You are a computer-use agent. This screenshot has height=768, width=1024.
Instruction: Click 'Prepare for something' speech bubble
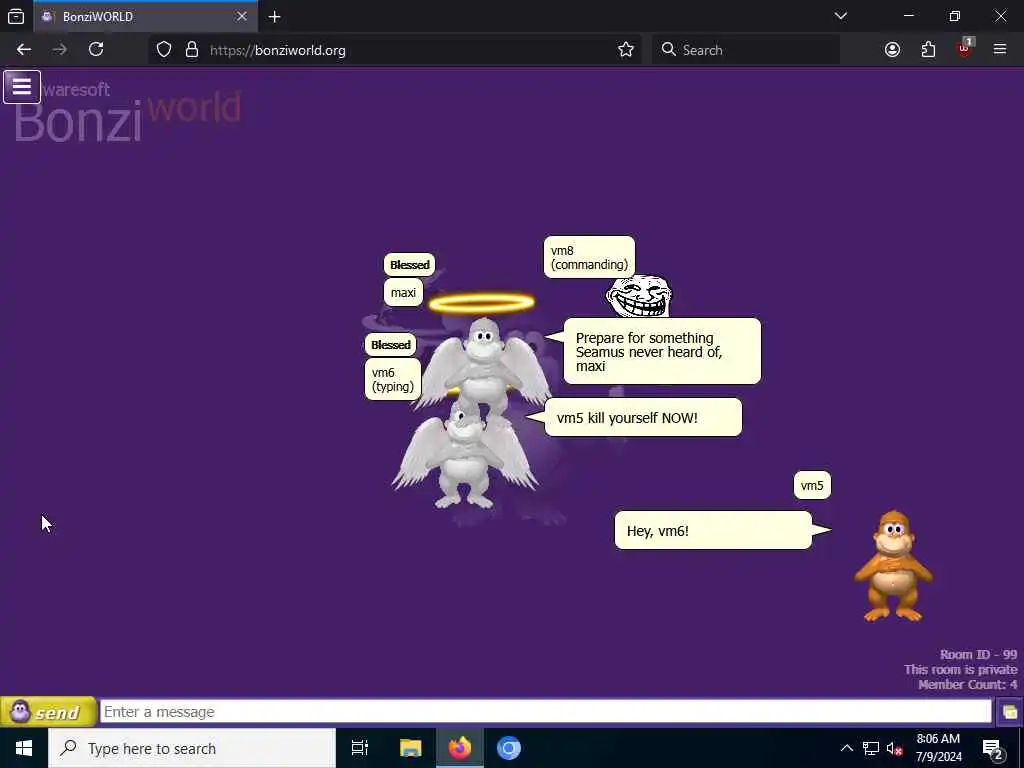click(x=662, y=351)
